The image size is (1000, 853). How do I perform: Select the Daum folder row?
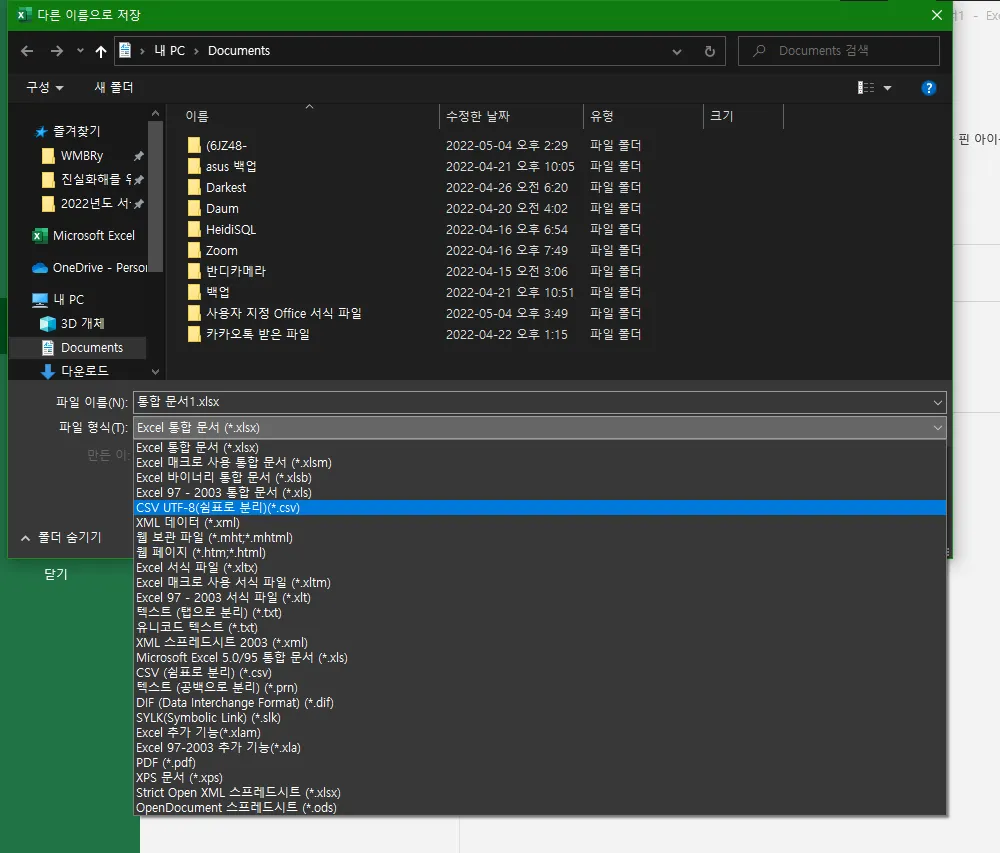(415, 208)
